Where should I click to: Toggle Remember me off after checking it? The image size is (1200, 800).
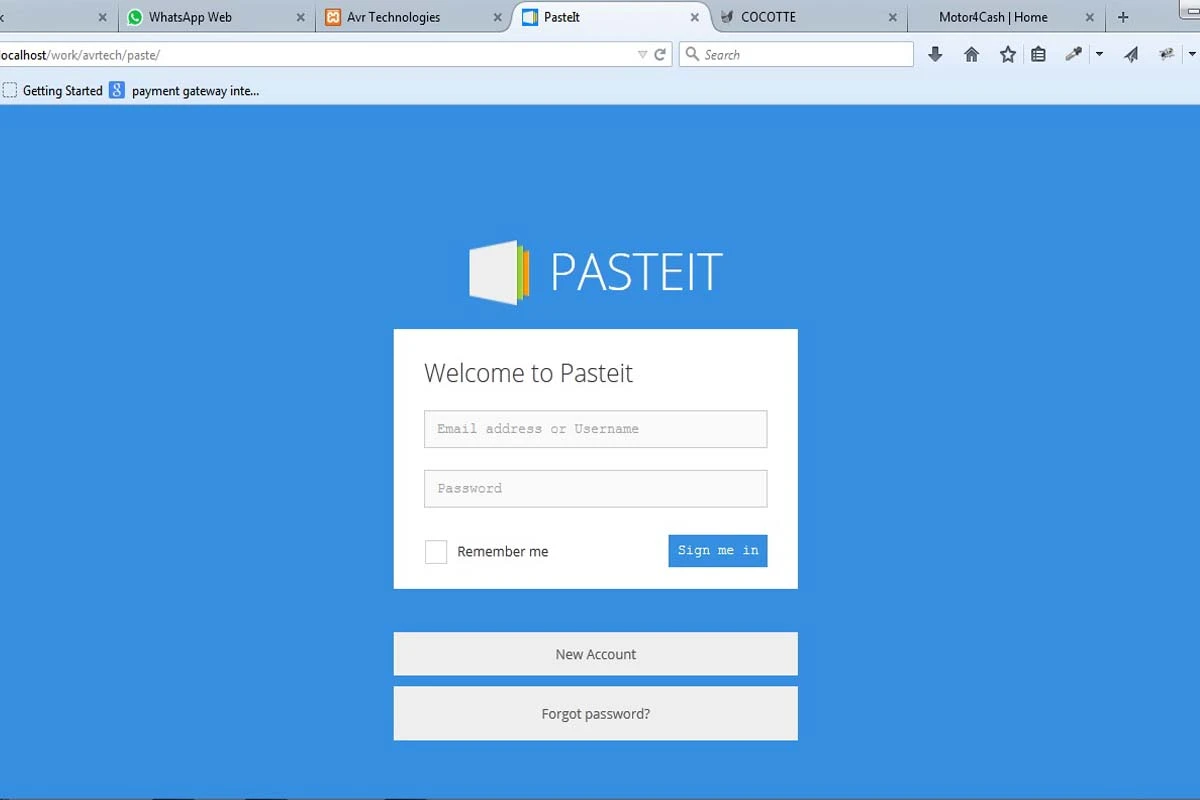(x=436, y=551)
